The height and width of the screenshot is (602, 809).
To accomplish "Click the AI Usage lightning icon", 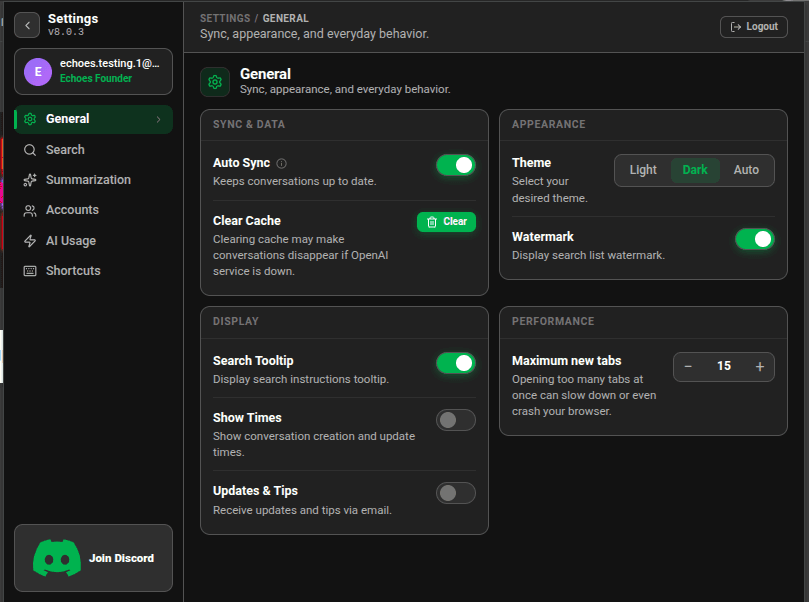I will (30, 241).
